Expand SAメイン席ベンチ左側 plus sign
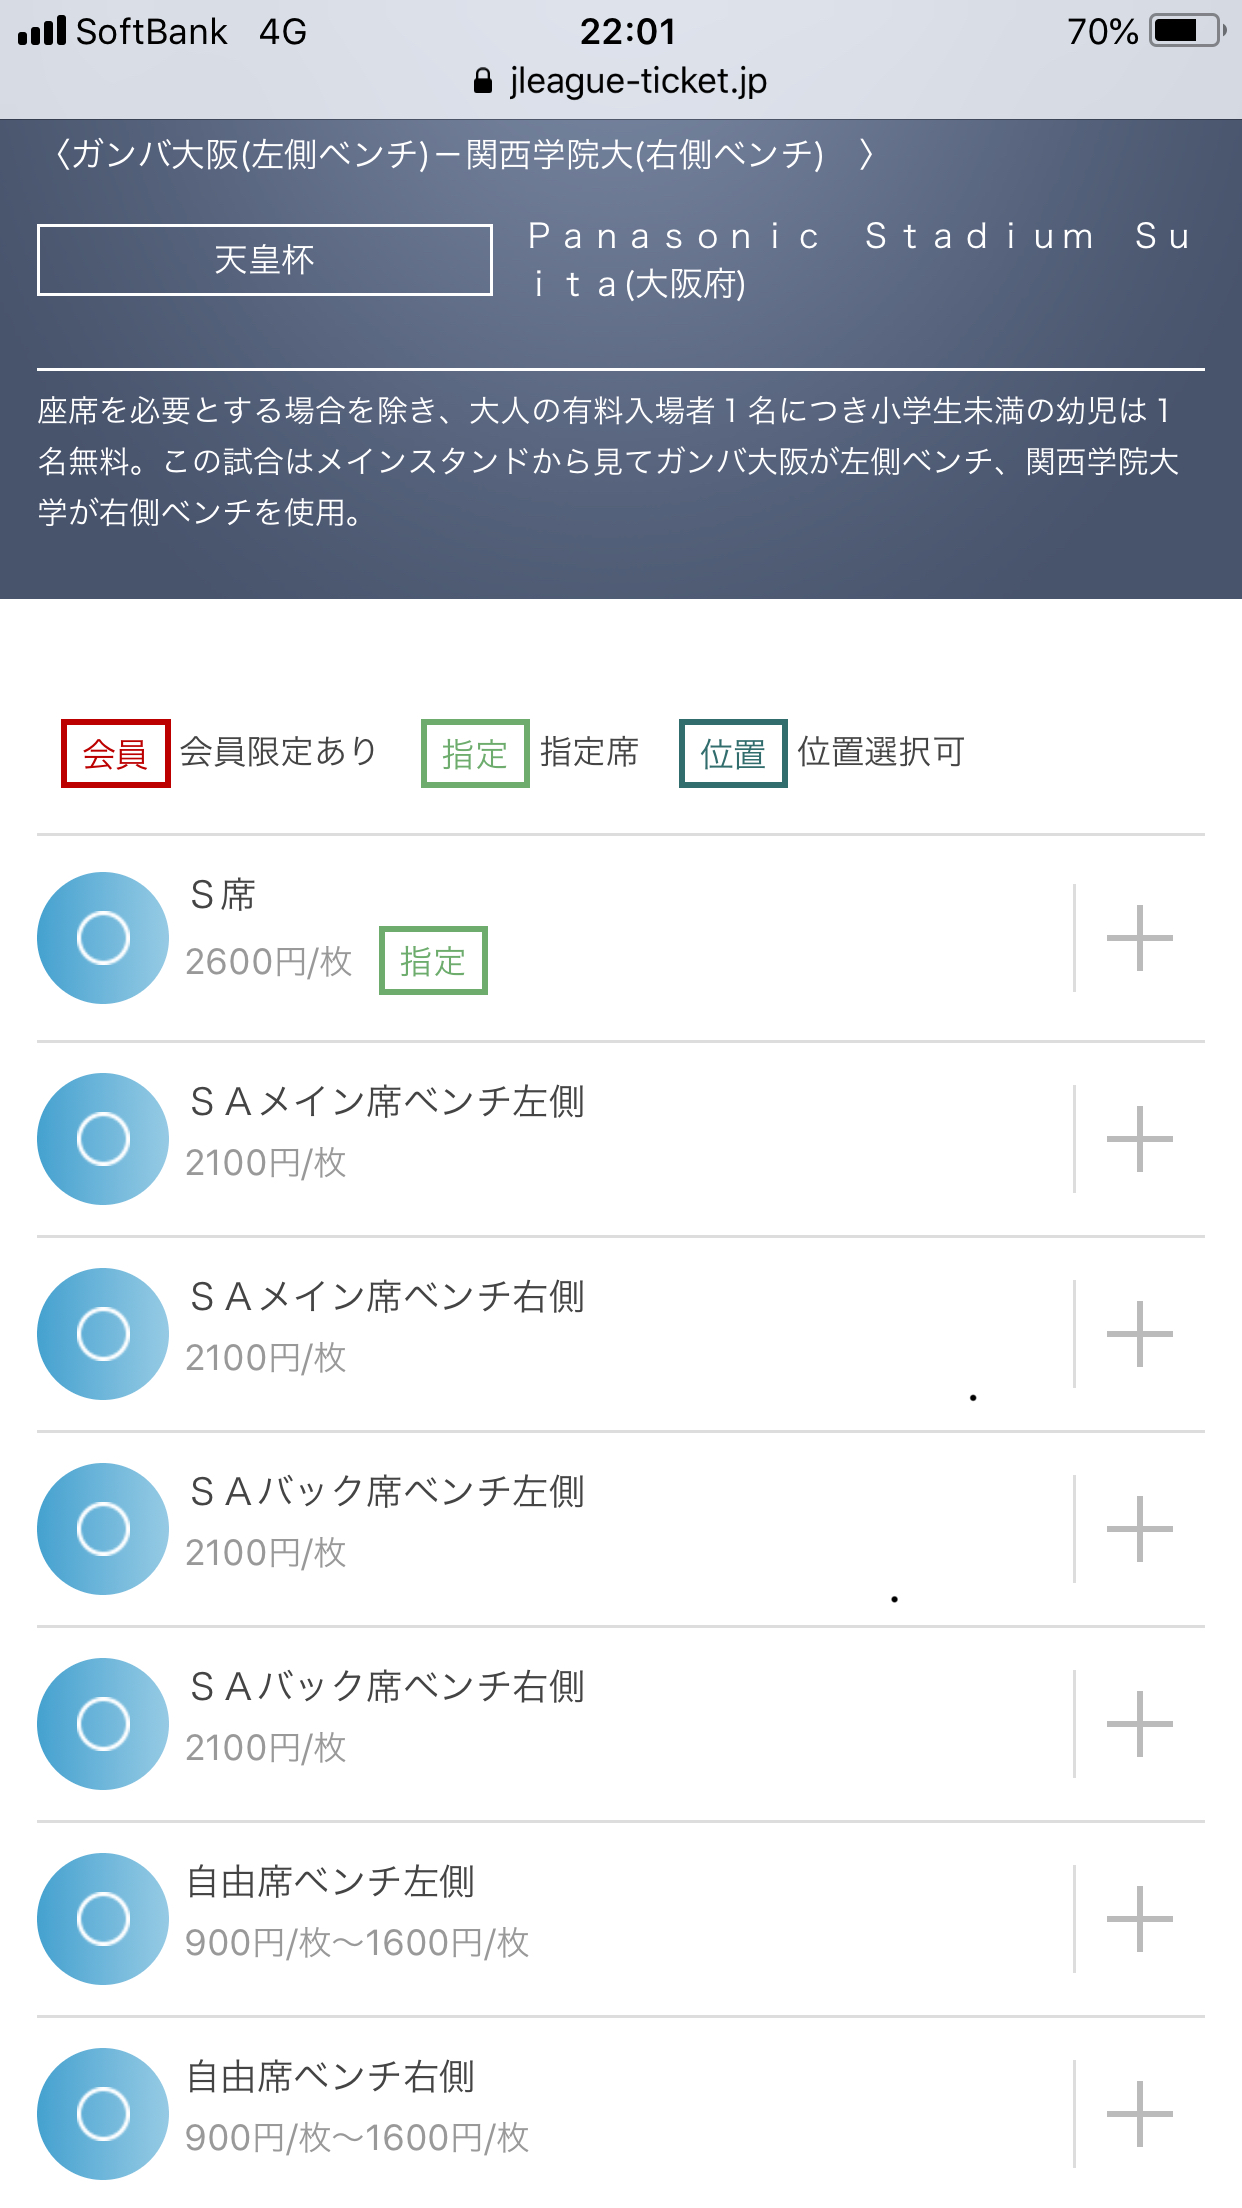Viewport: 1242px width, 2208px height. pos(1139,1139)
